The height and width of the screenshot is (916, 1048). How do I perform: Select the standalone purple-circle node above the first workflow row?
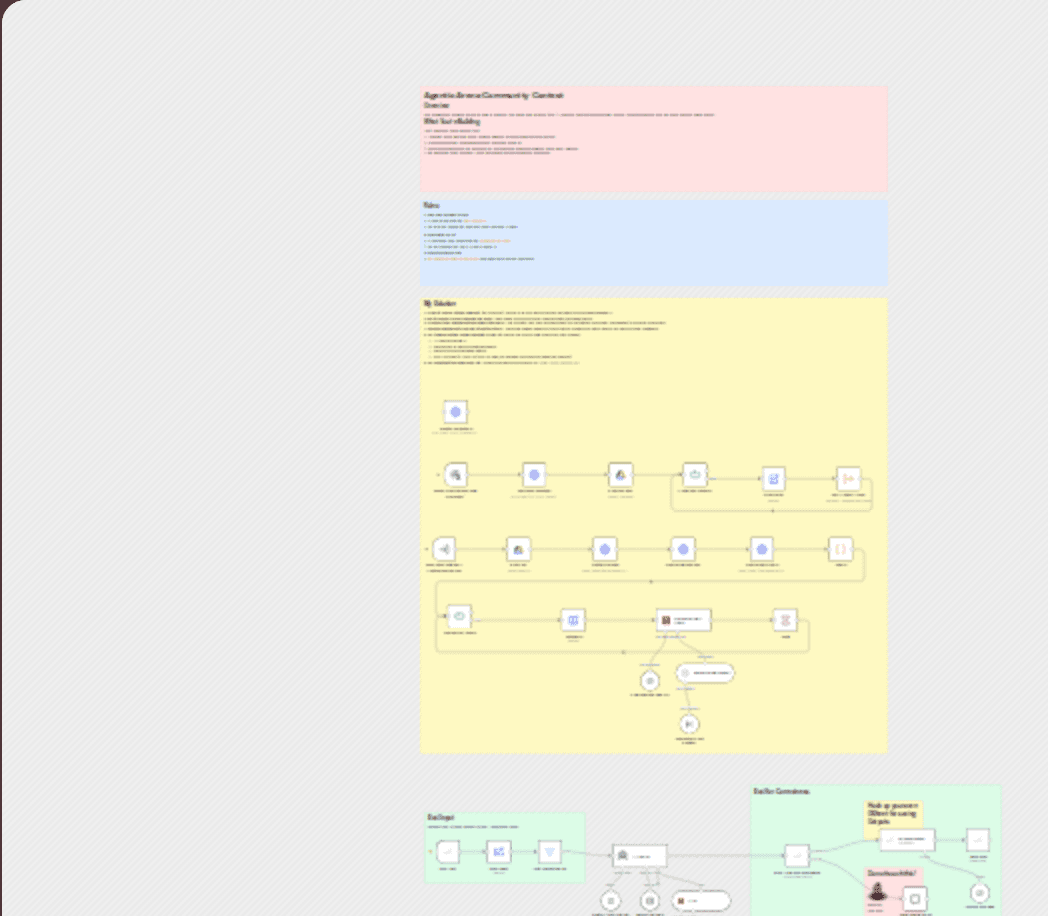coord(455,412)
